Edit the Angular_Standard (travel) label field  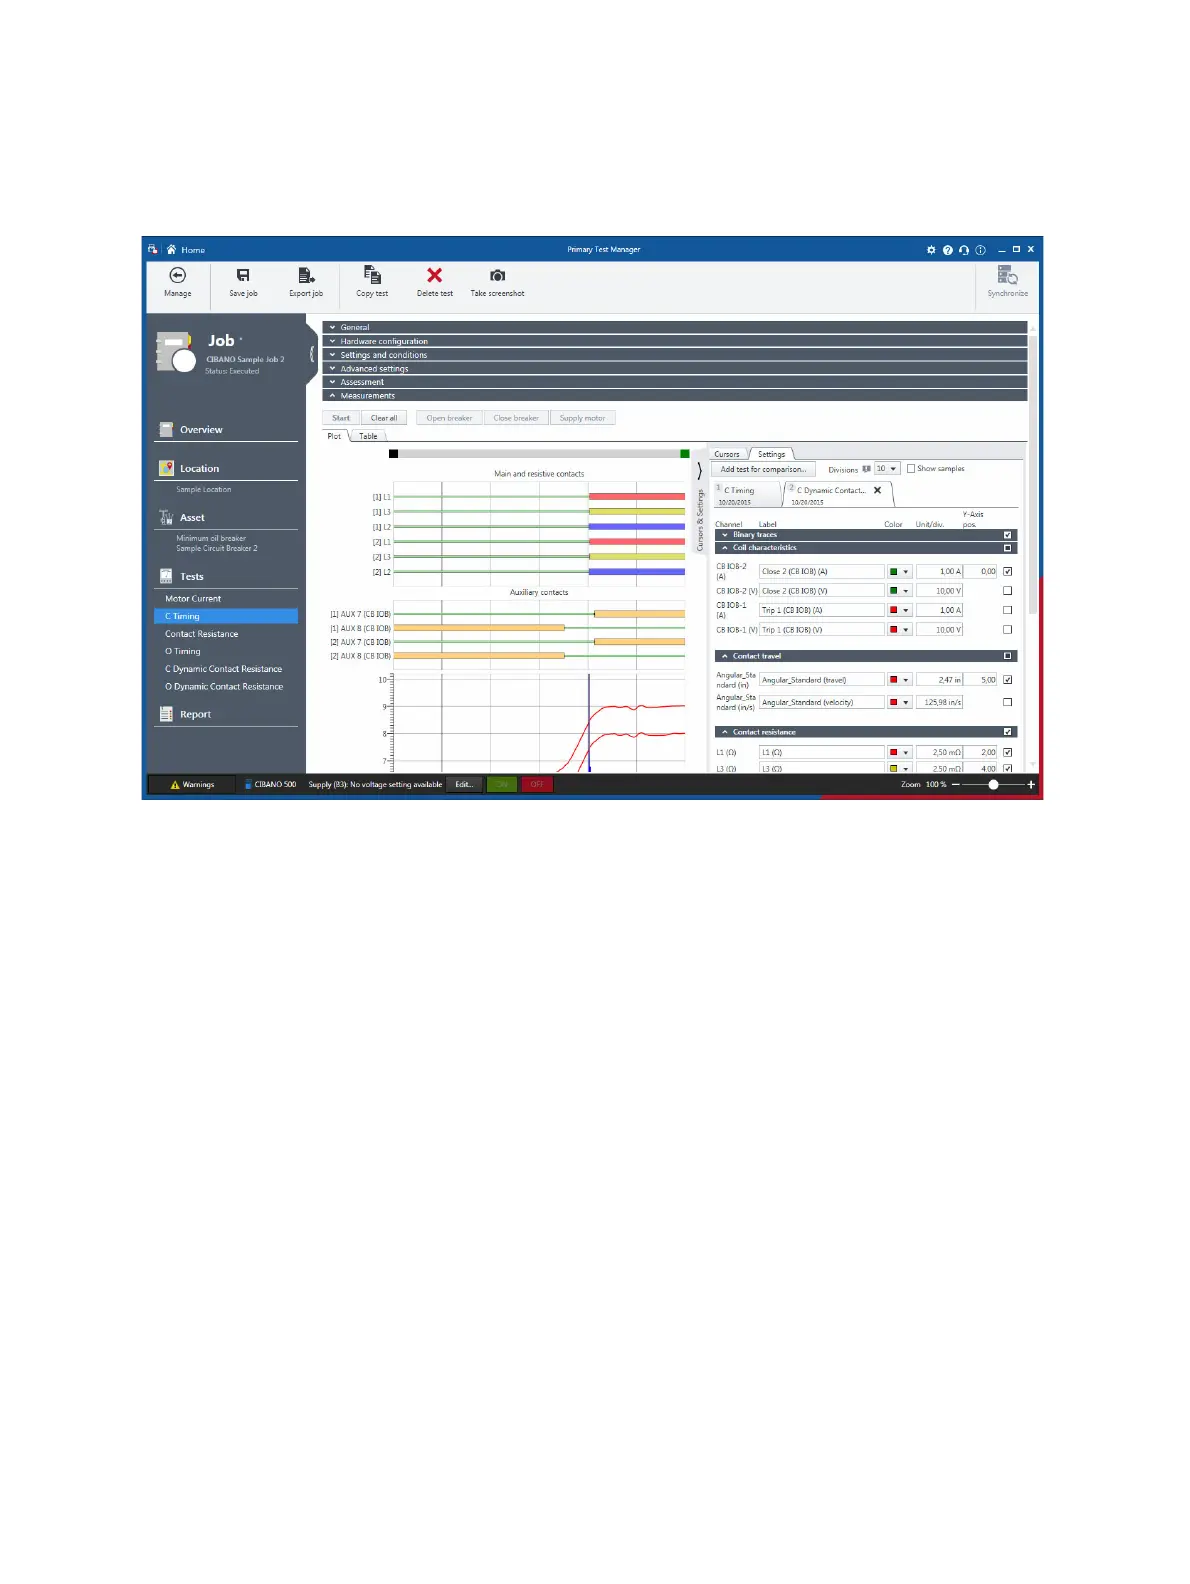[x=822, y=680]
